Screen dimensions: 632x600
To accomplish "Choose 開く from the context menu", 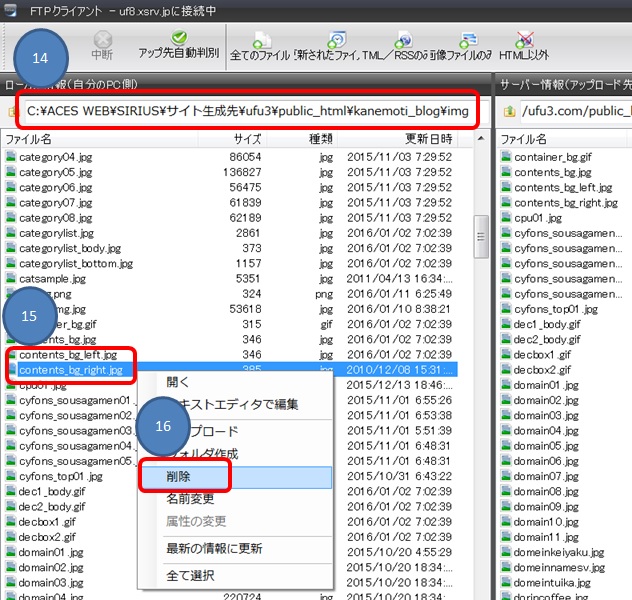I will 178,382.
